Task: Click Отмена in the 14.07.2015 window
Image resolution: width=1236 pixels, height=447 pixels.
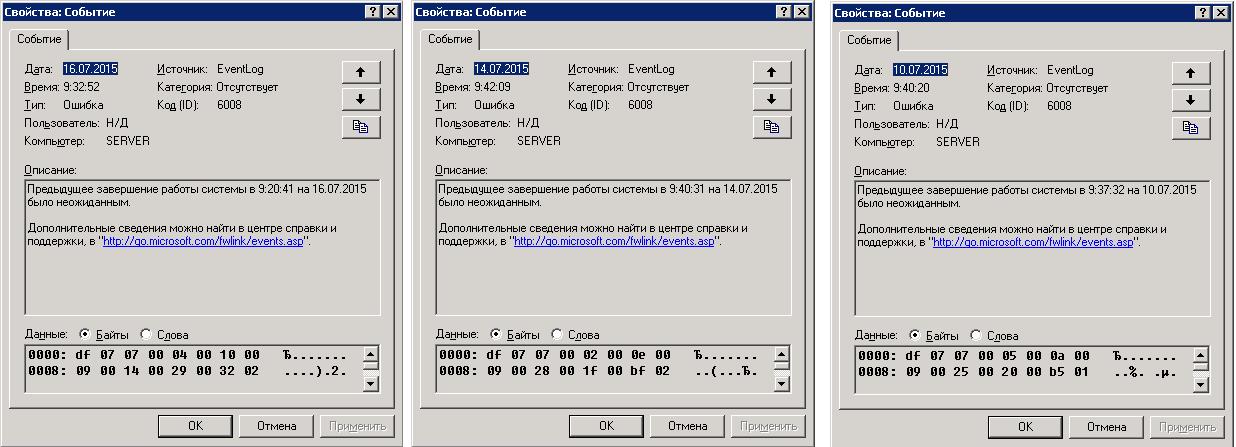Action: pos(687,425)
